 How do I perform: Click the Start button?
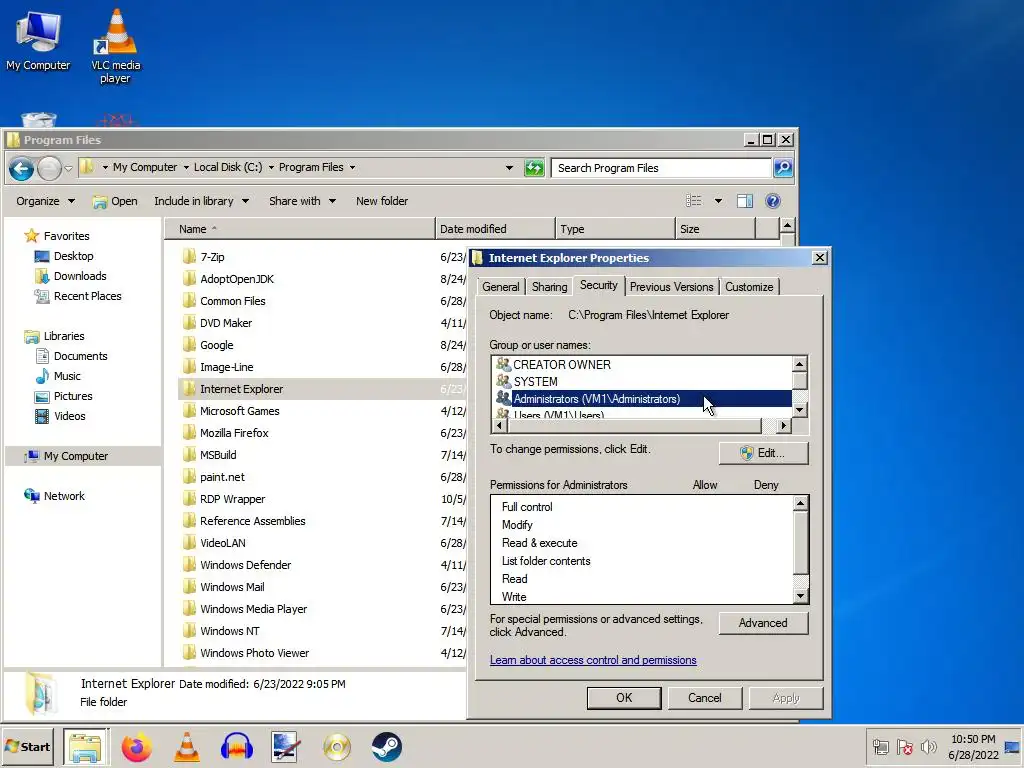28,747
